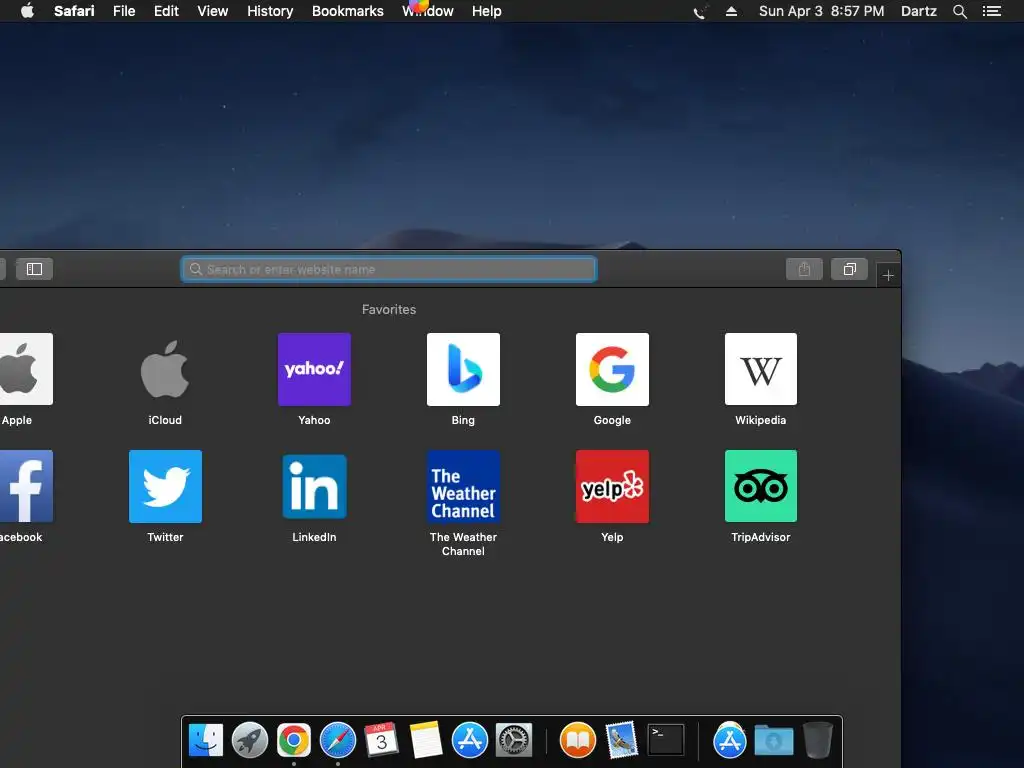The image size is (1024, 768).
Task: Open the Mail stamp icon in Dock
Action: pos(621,740)
